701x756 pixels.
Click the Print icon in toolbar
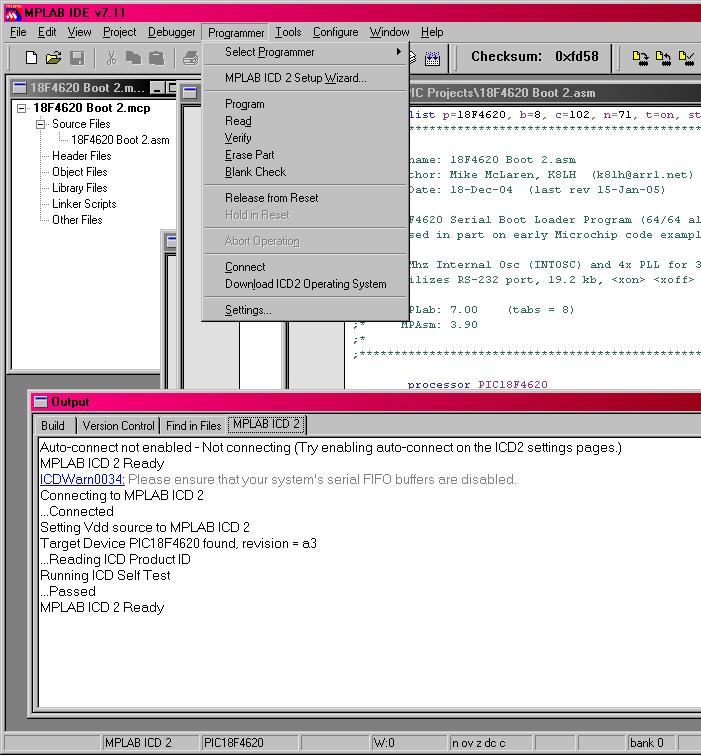pyautogui.click(x=191, y=58)
